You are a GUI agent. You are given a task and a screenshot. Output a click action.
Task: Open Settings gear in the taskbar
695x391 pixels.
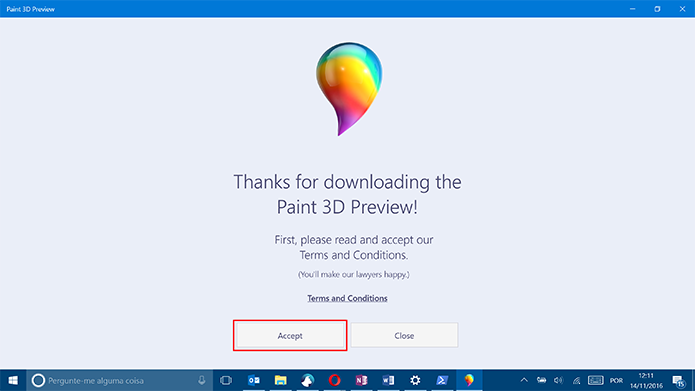point(415,380)
